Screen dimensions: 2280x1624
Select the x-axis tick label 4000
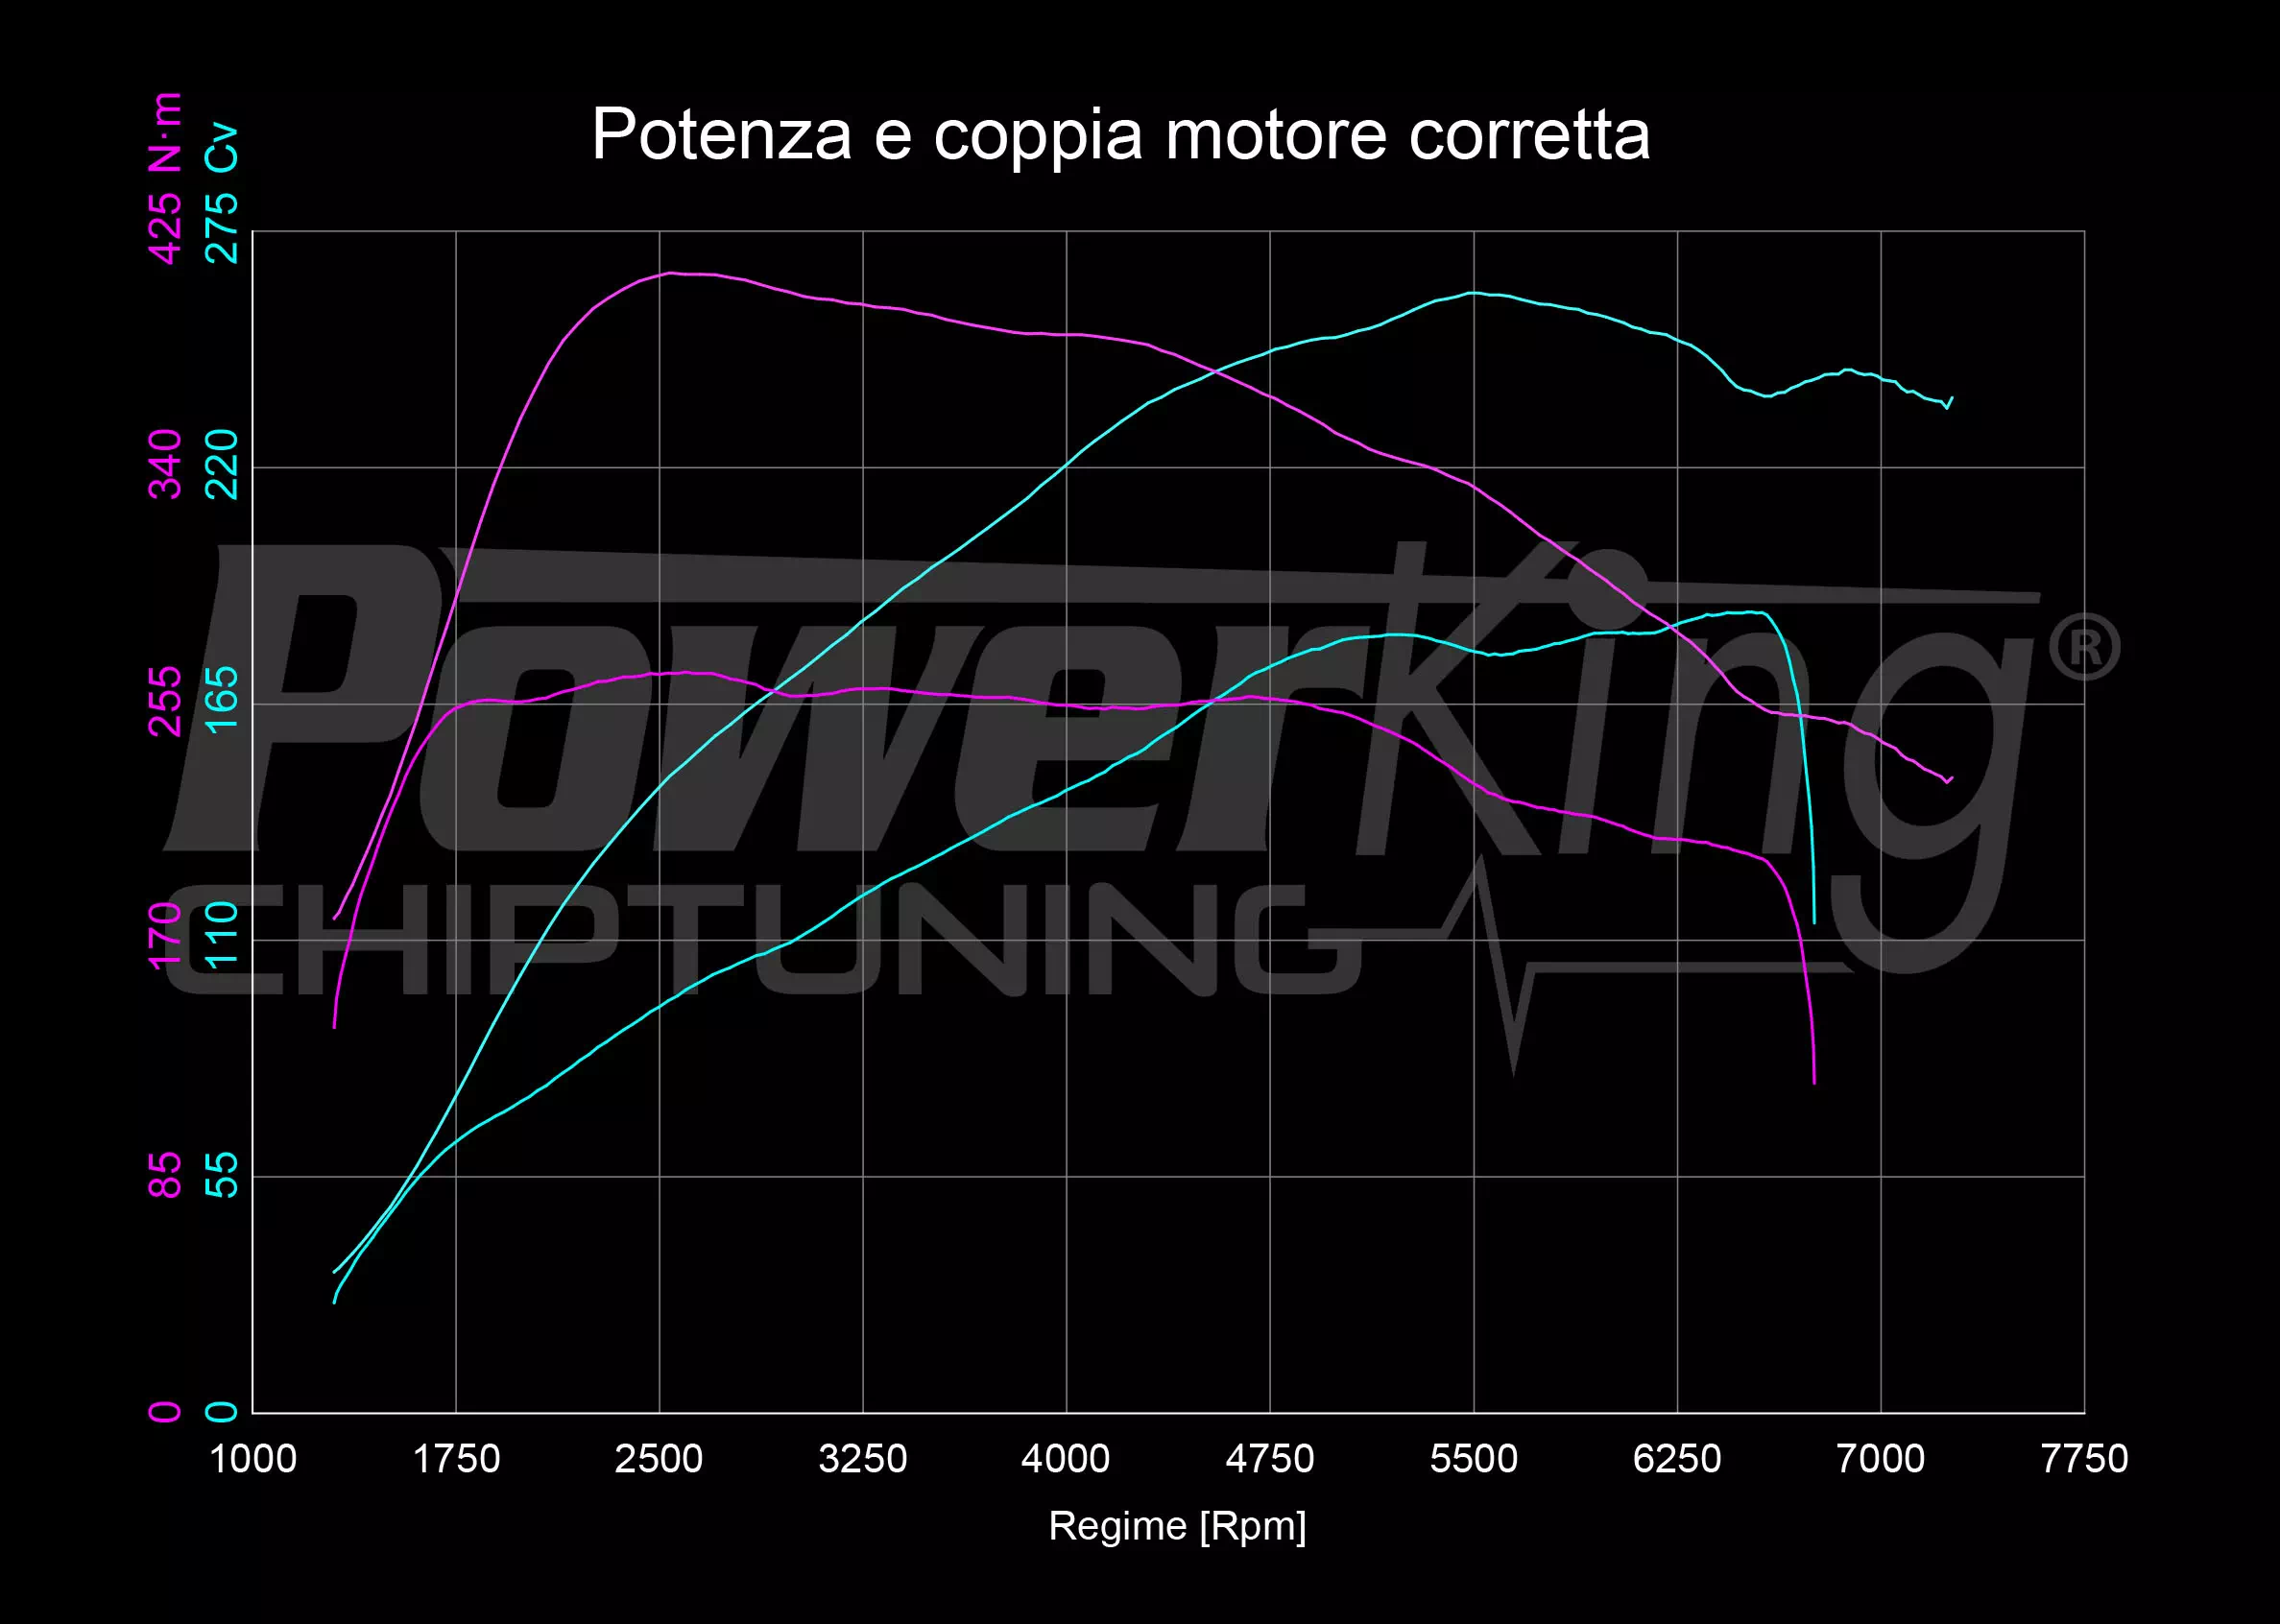coord(1066,1459)
